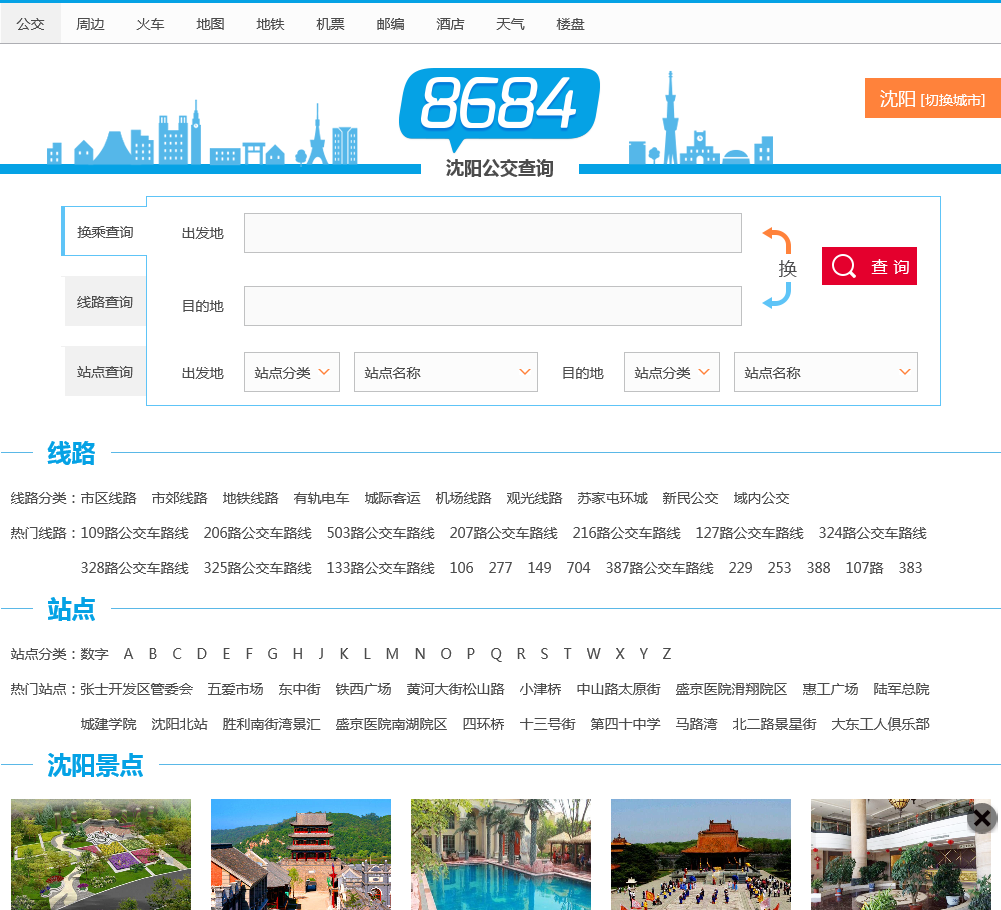Switch city via 沈阳 [切换城市] button
This screenshot has height=910, width=1001.
(x=932, y=98)
